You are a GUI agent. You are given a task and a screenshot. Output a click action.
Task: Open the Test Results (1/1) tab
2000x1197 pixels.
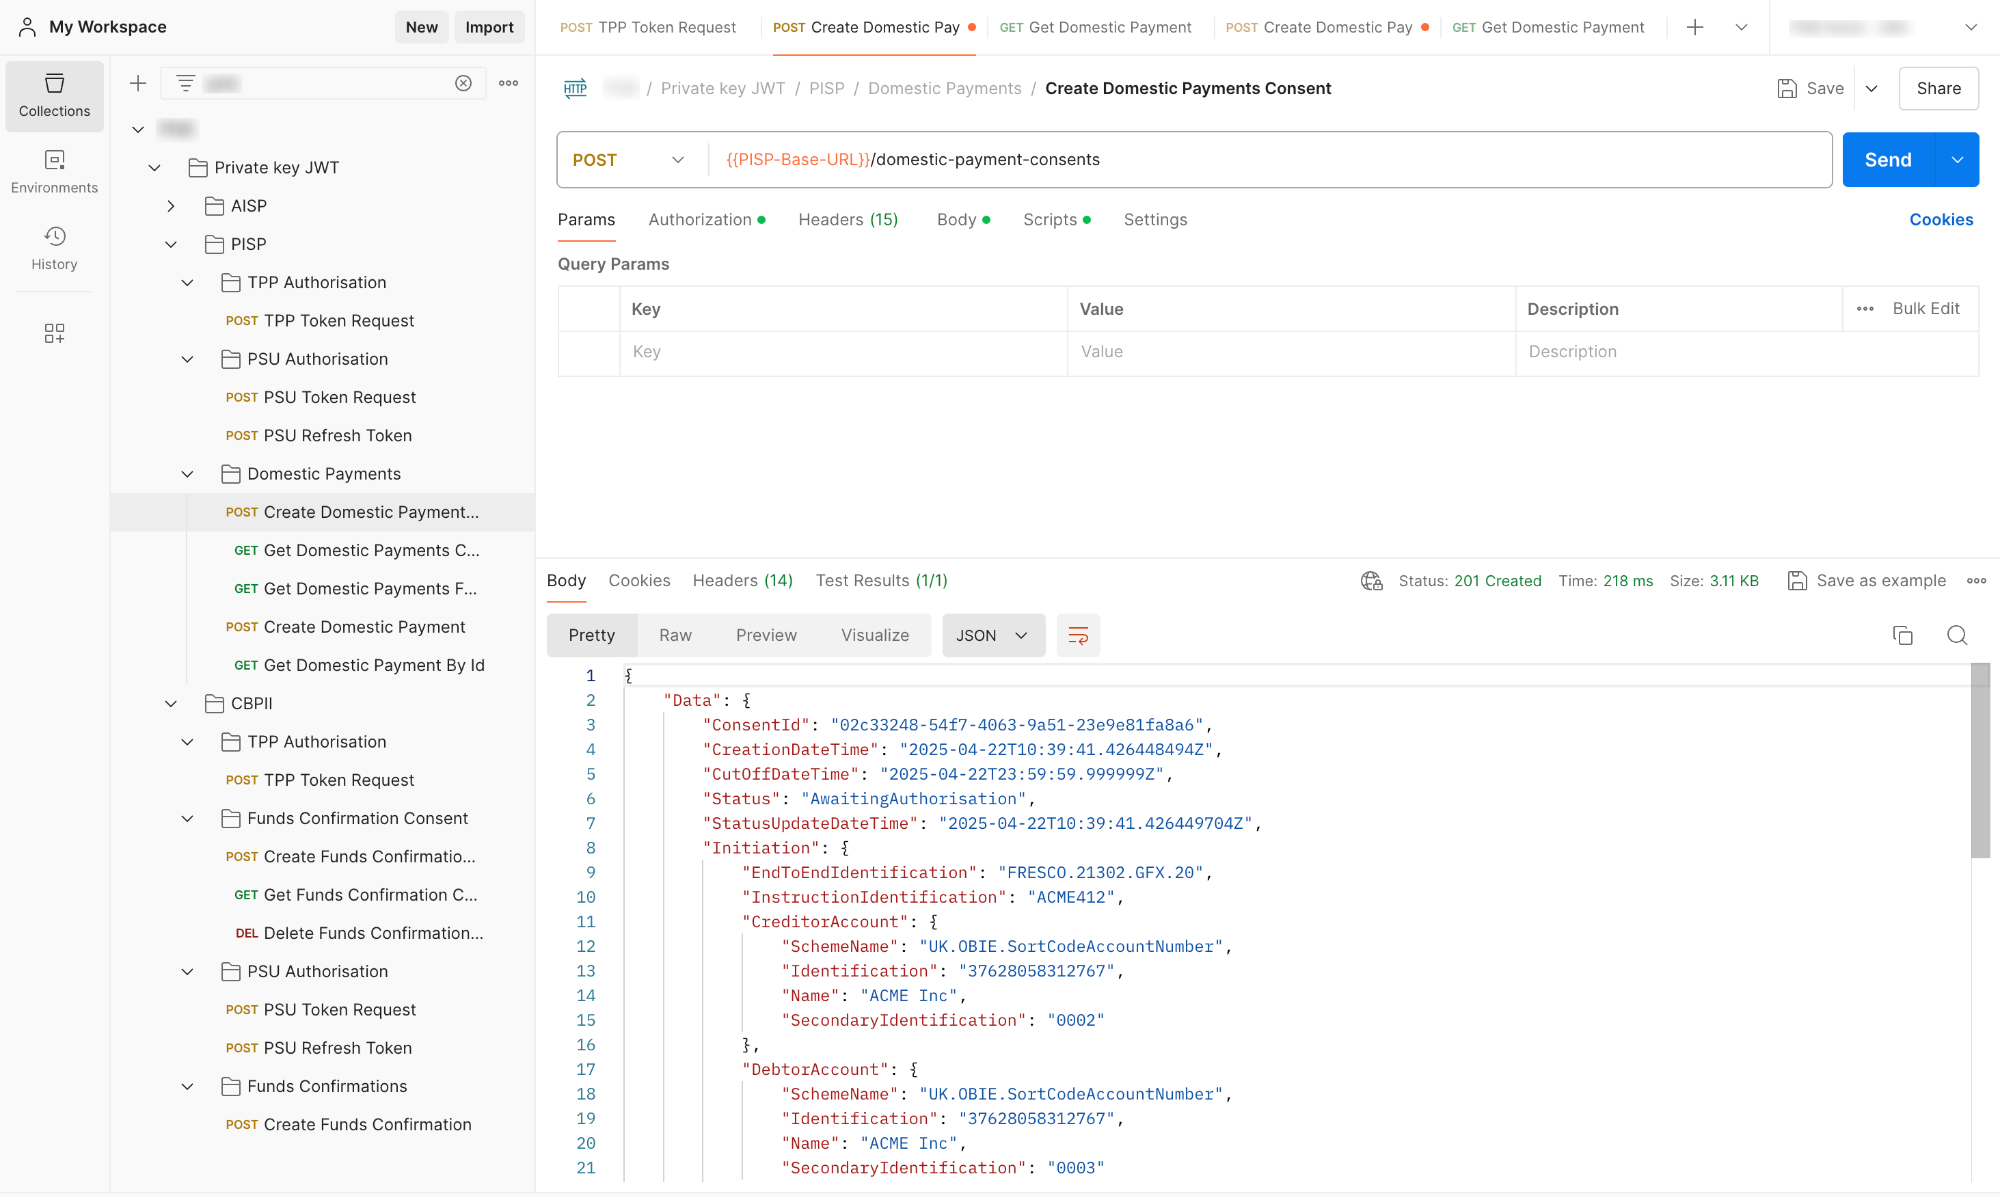pyautogui.click(x=881, y=580)
